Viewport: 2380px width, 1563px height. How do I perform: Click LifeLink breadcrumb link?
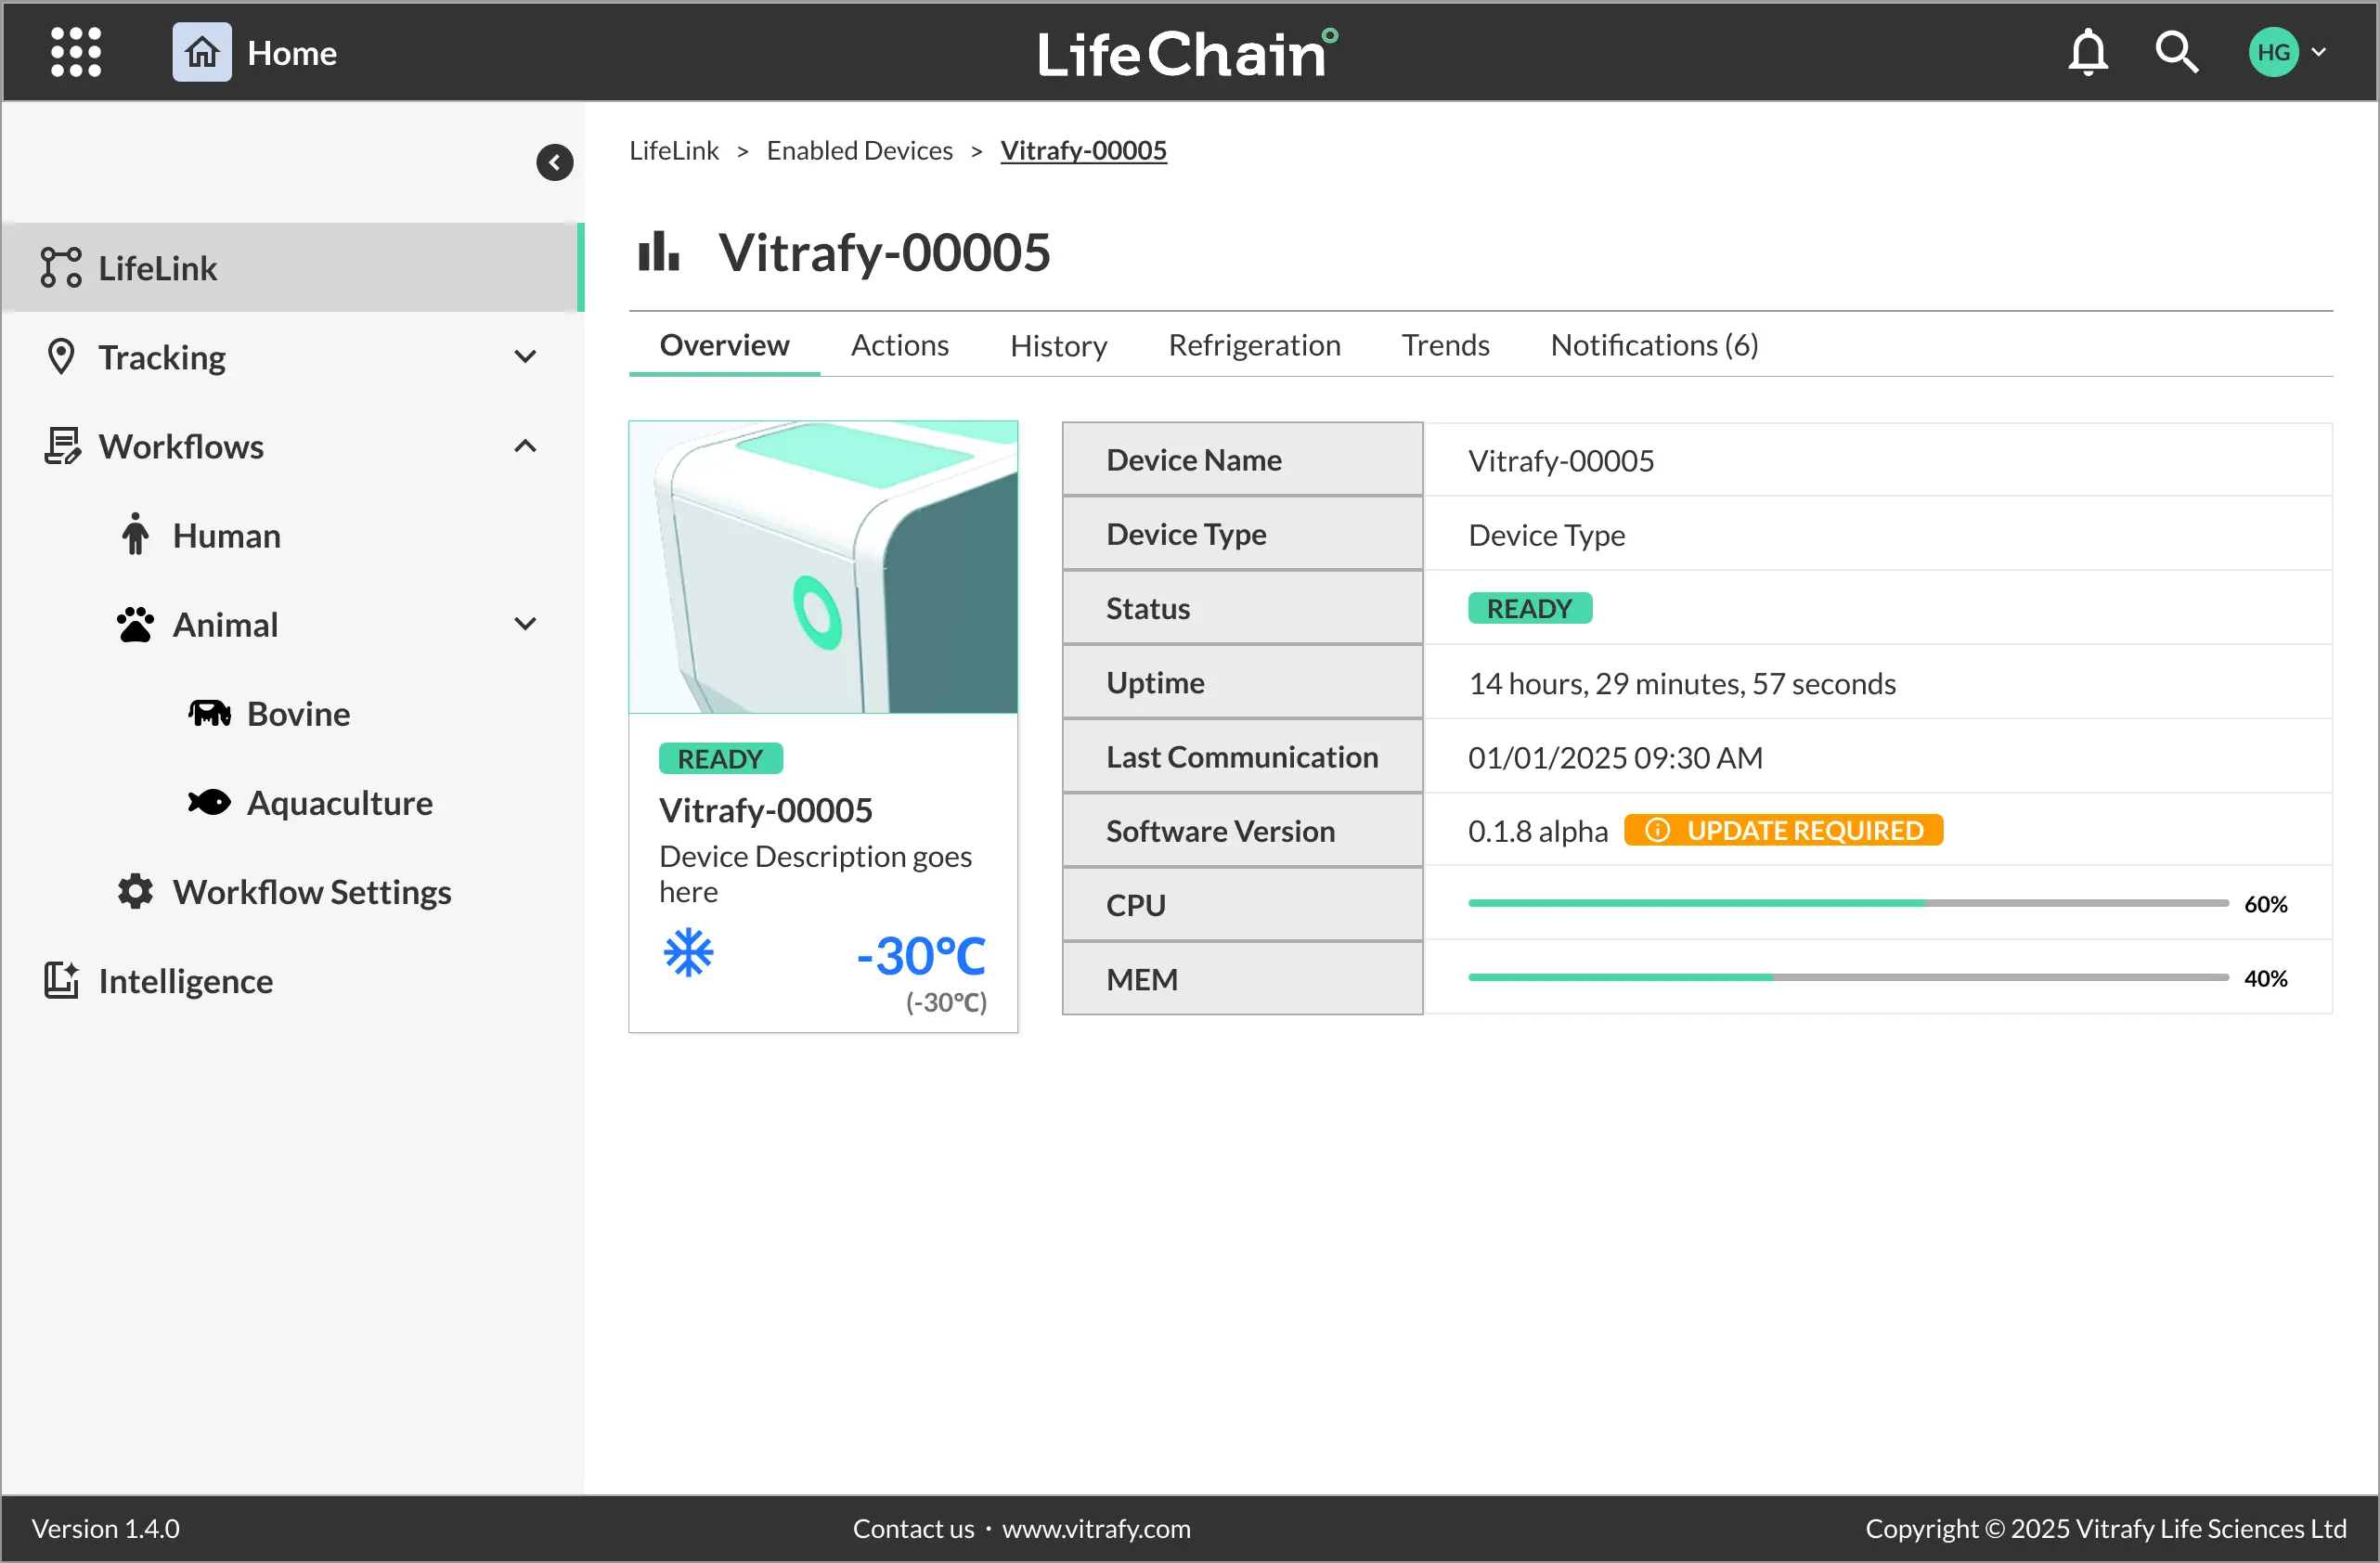pyautogui.click(x=674, y=151)
